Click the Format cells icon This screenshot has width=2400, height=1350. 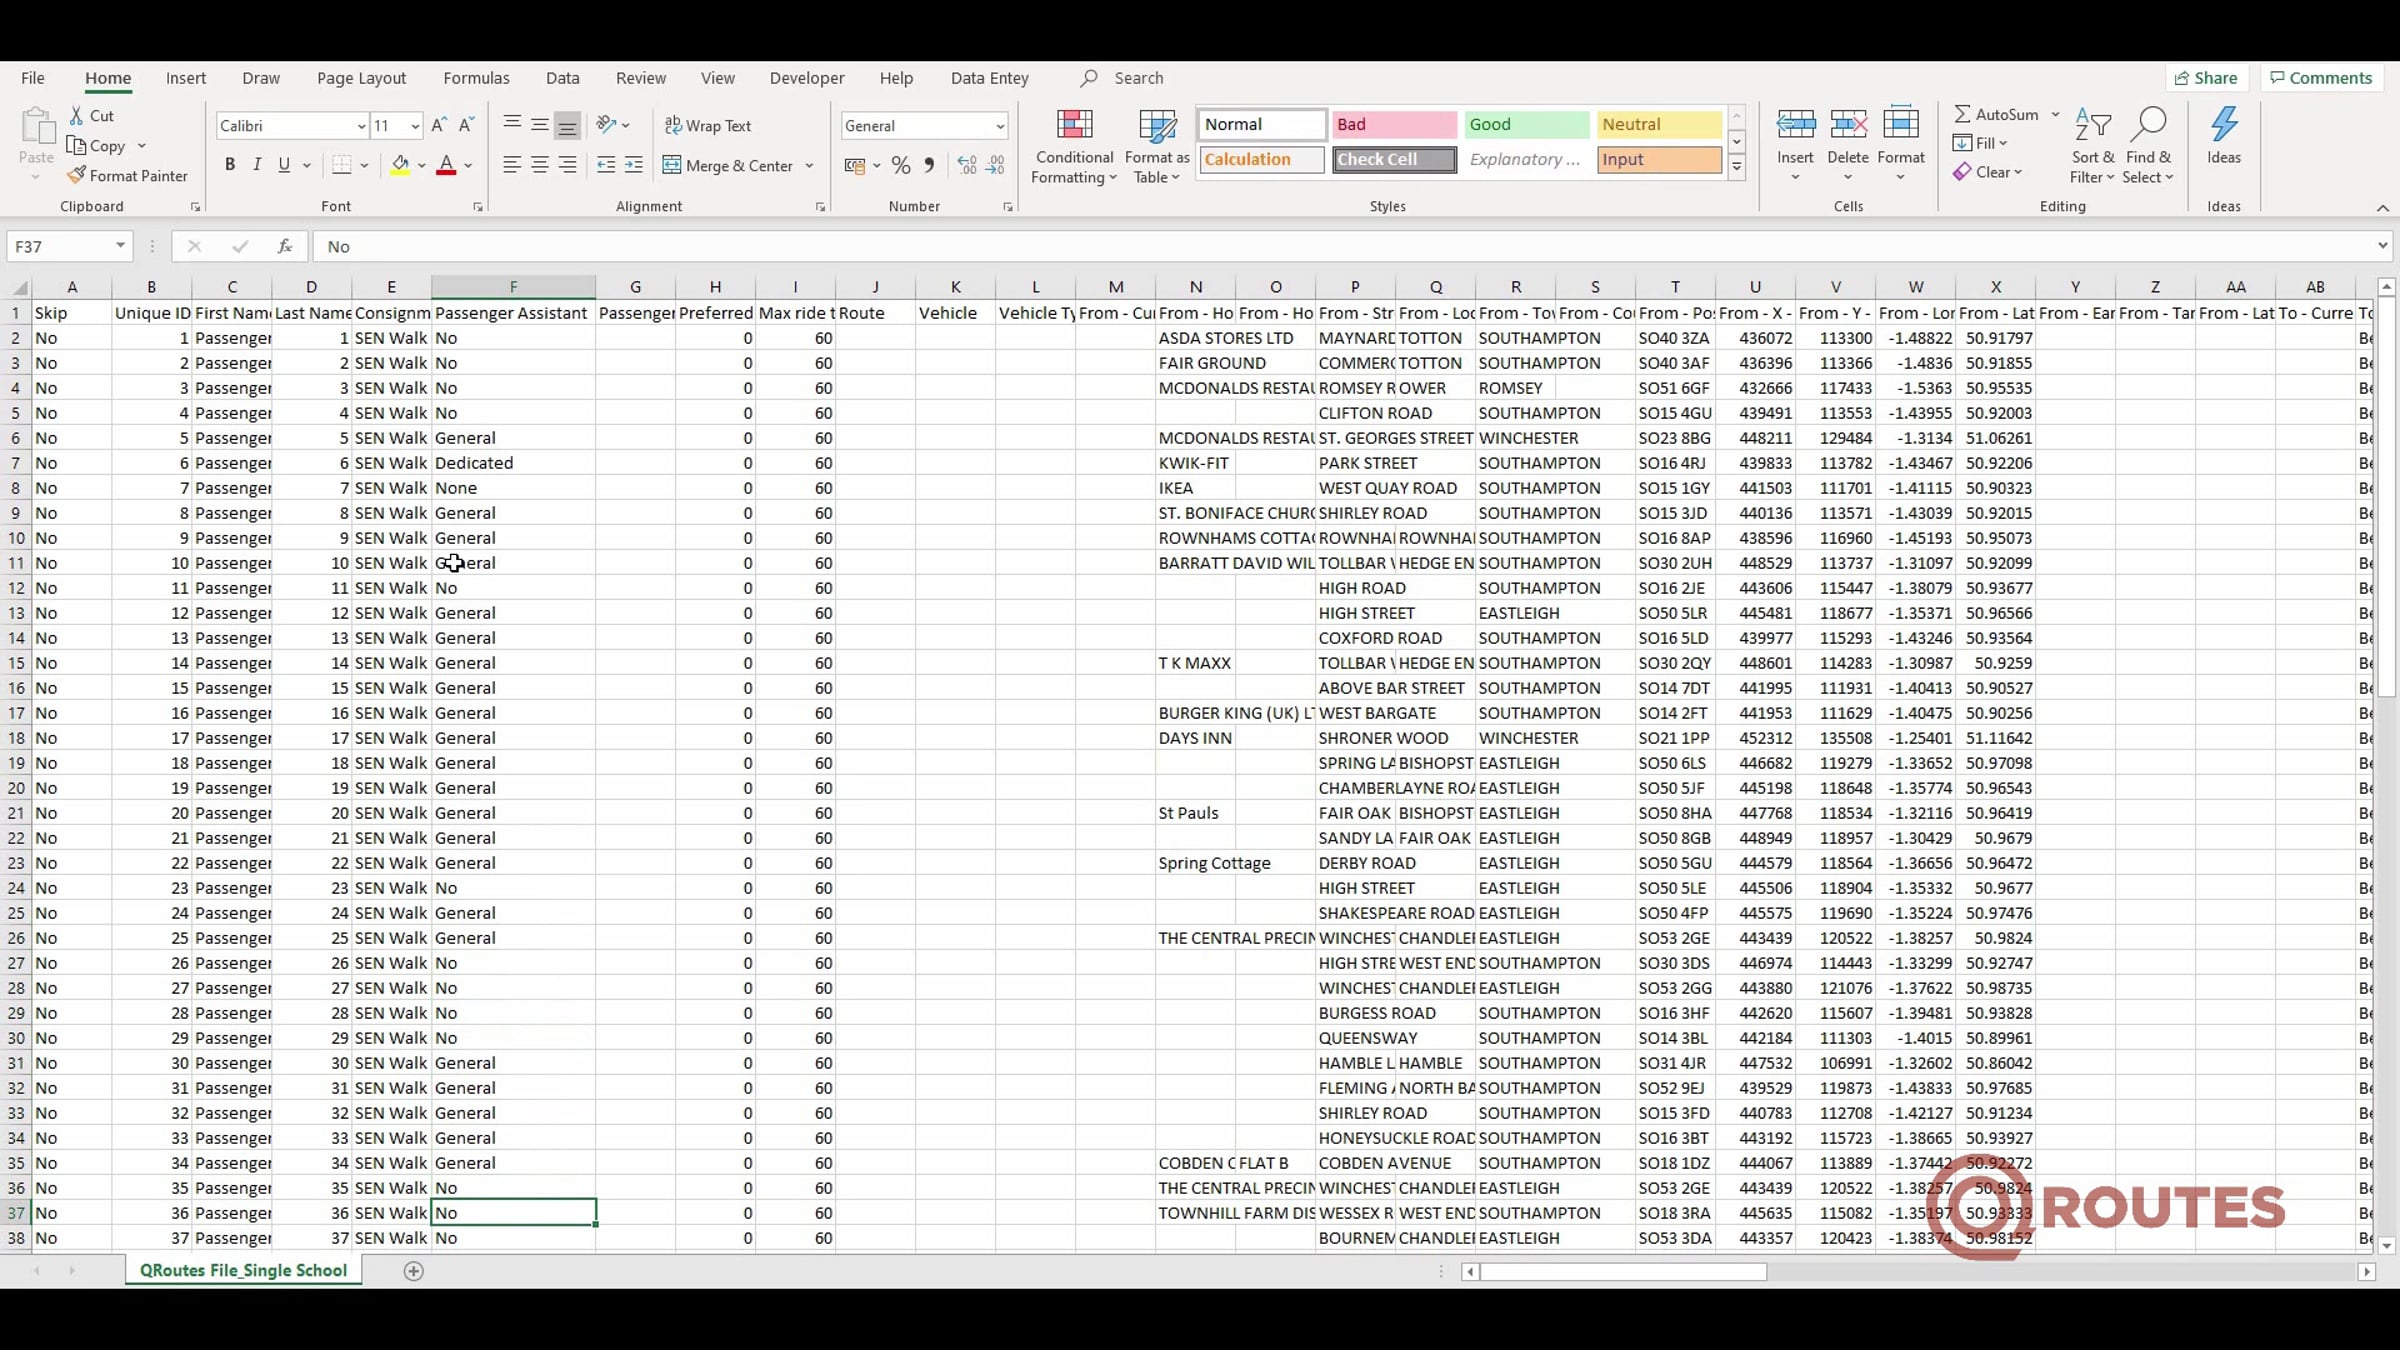(x=1900, y=125)
